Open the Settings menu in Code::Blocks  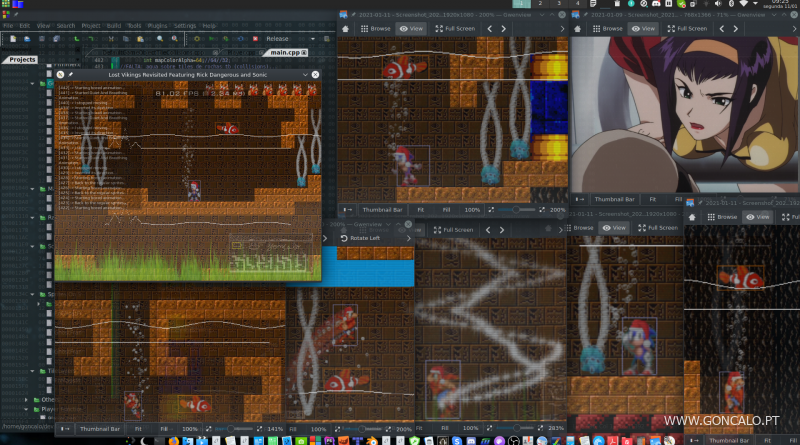coord(185,26)
